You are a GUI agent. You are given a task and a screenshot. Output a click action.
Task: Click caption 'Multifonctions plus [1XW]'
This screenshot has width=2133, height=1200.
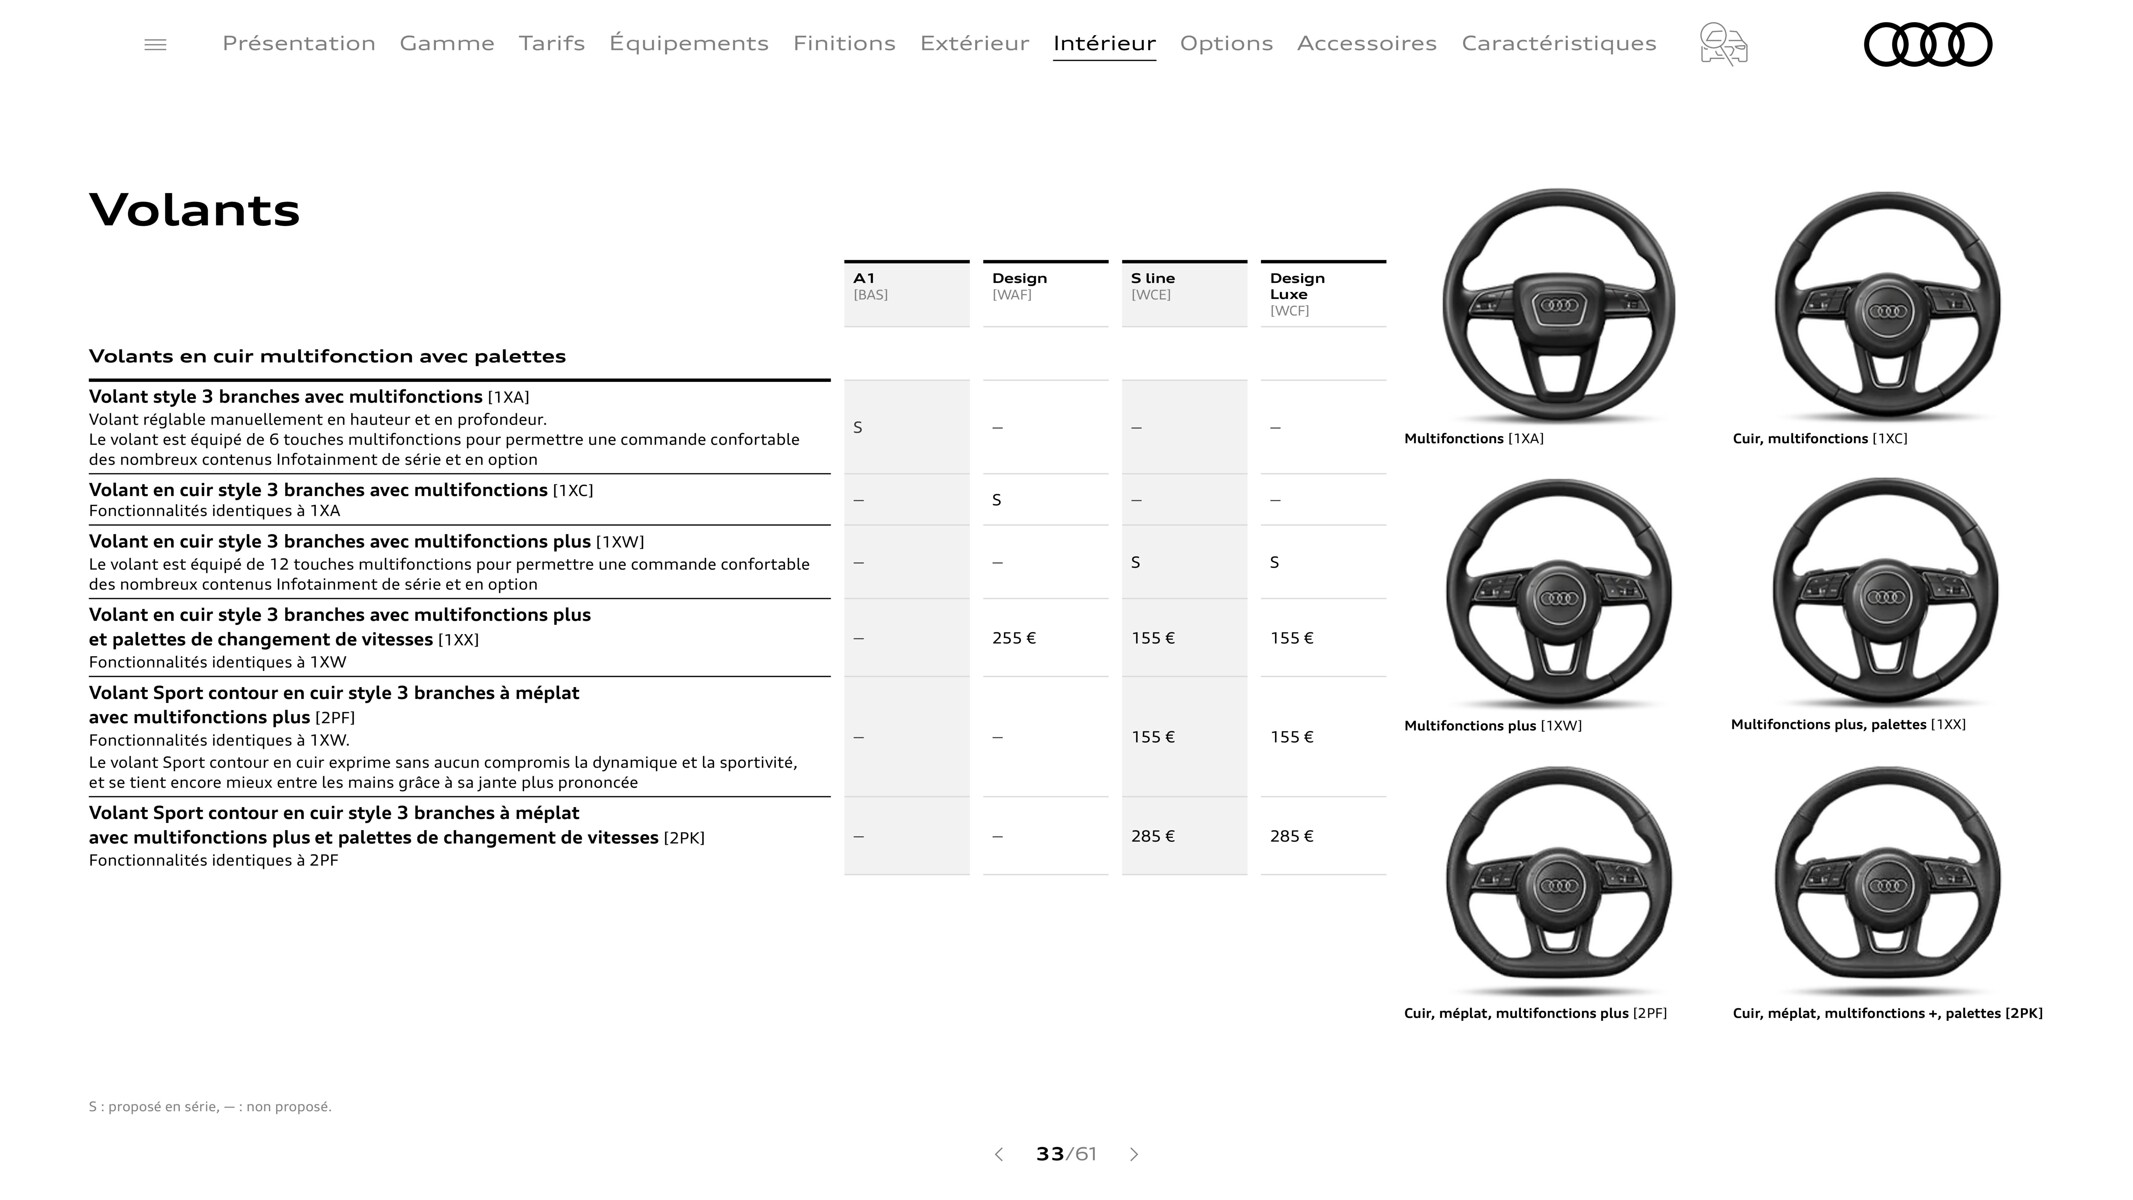pyautogui.click(x=1493, y=726)
